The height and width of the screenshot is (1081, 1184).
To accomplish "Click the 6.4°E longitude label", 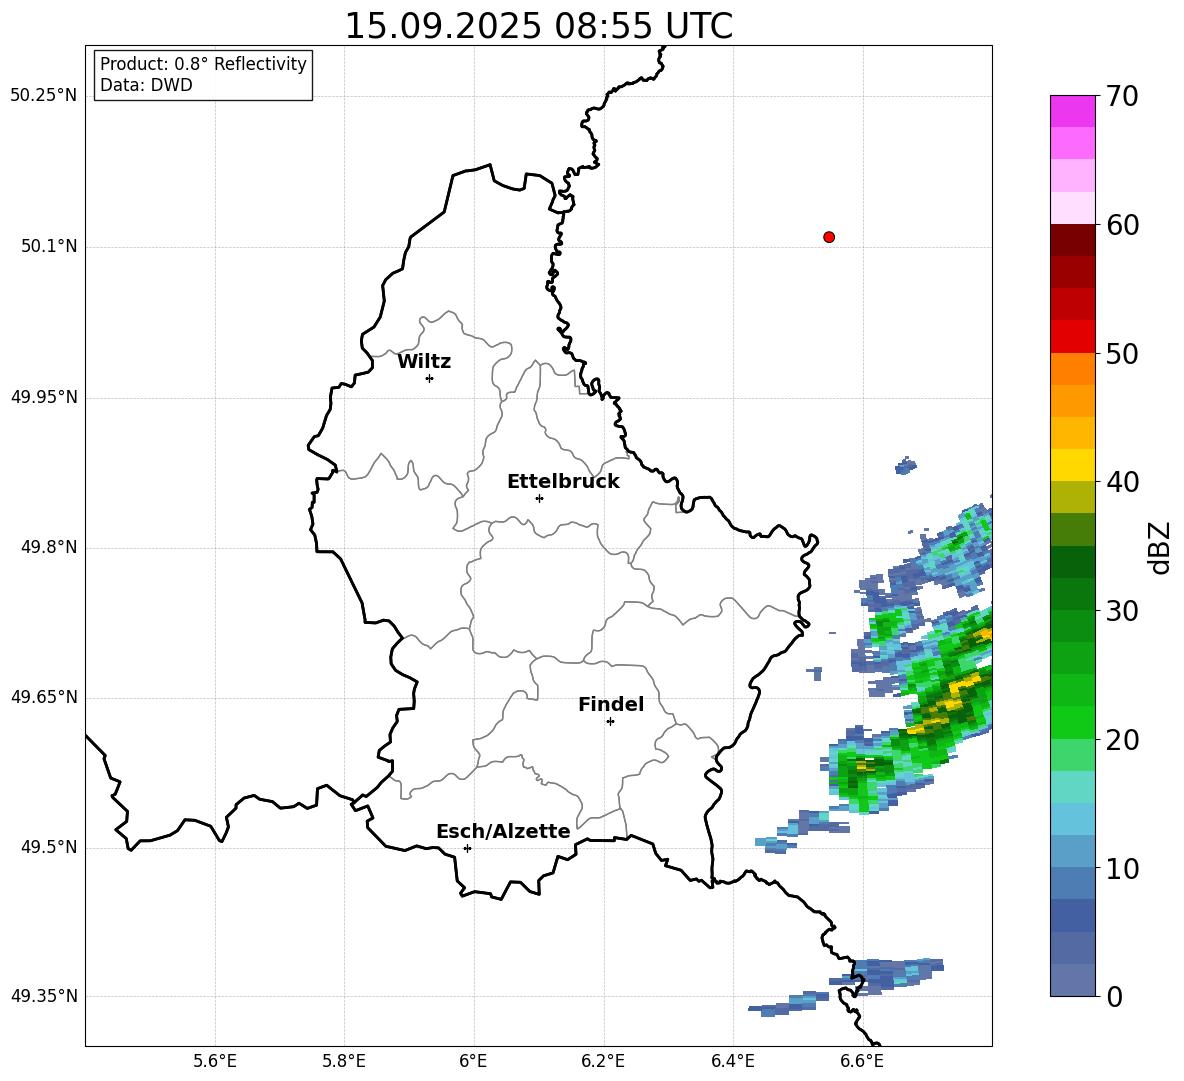I will pos(732,1061).
